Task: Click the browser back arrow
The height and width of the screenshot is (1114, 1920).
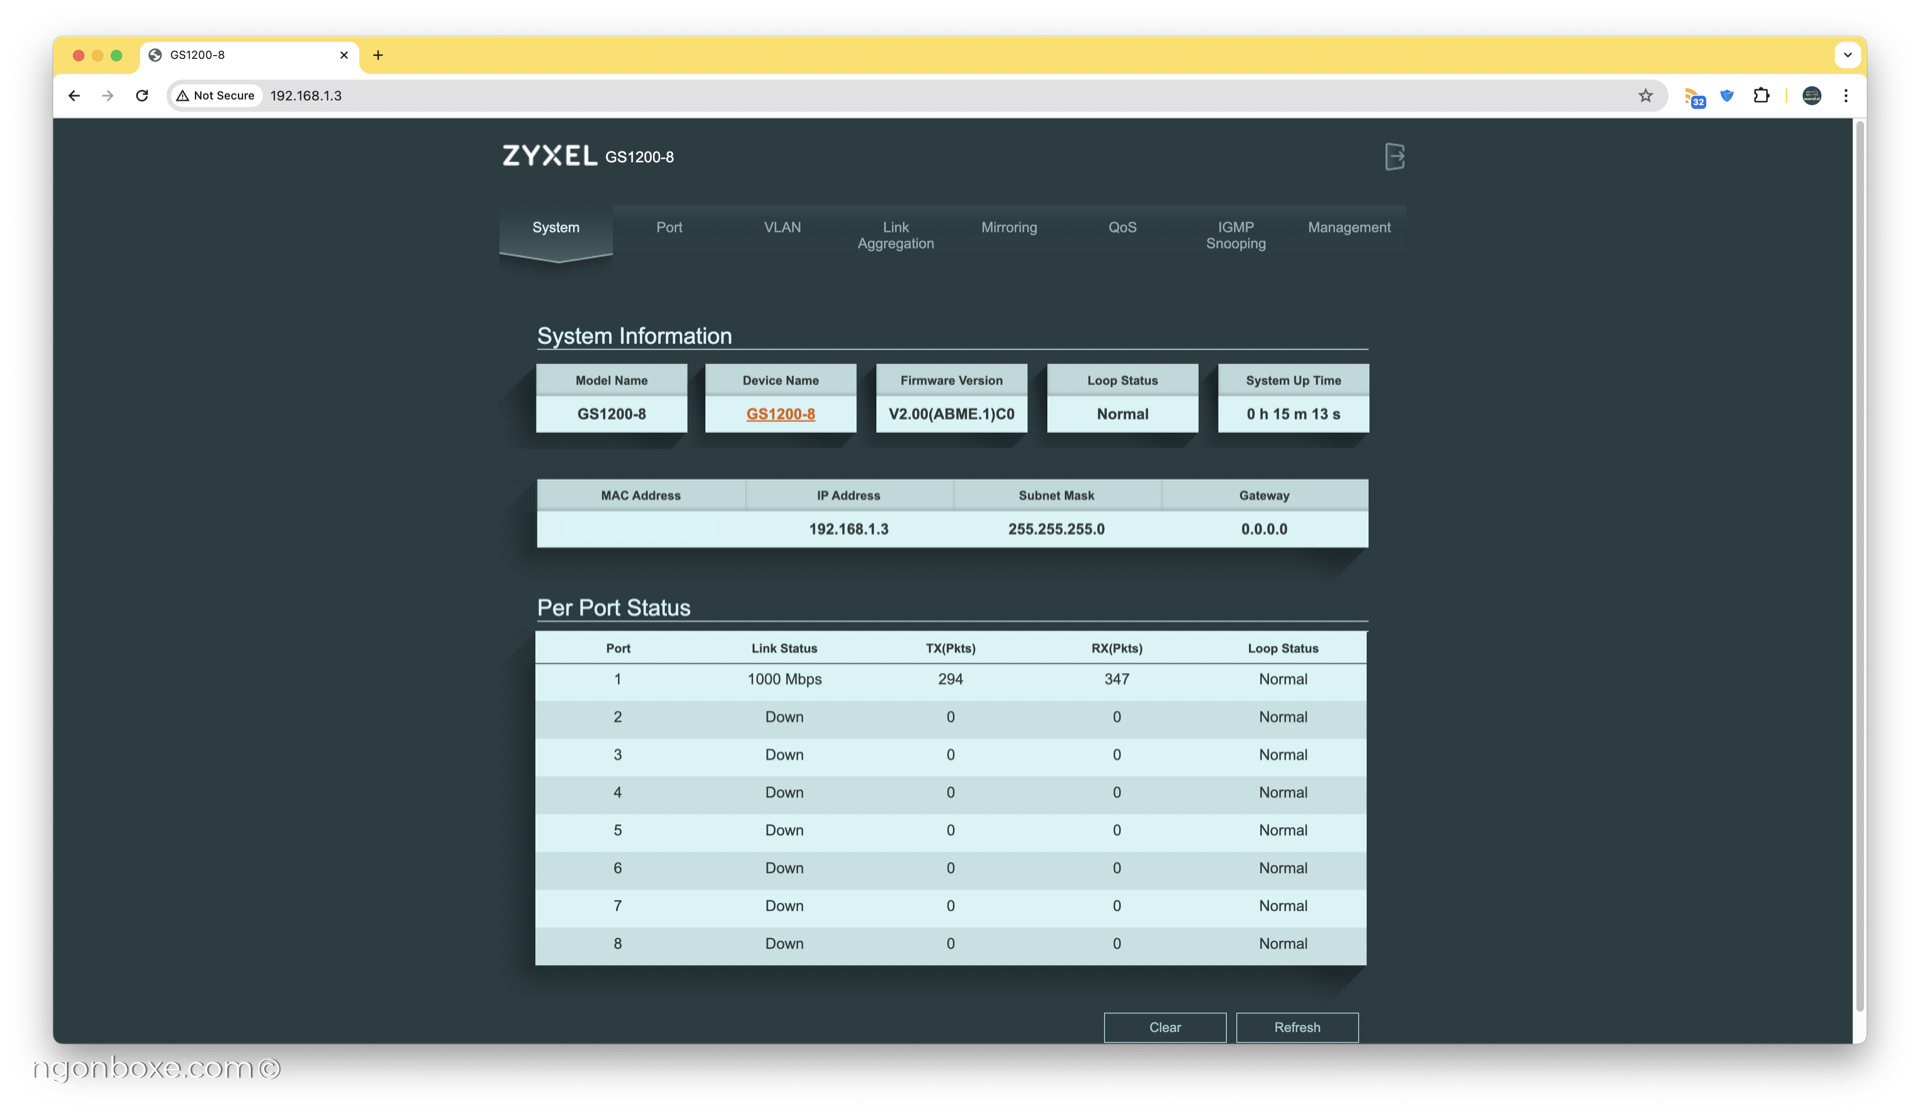Action: click(x=74, y=96)
